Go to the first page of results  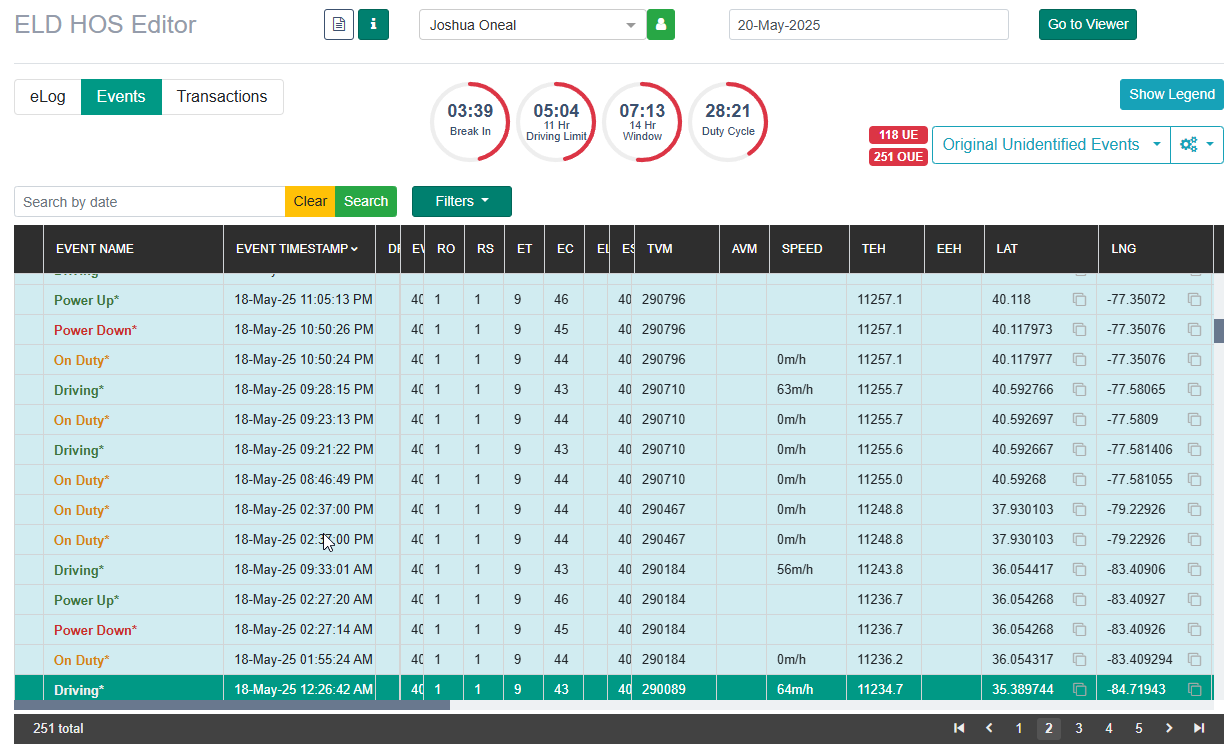coord(959,729)
